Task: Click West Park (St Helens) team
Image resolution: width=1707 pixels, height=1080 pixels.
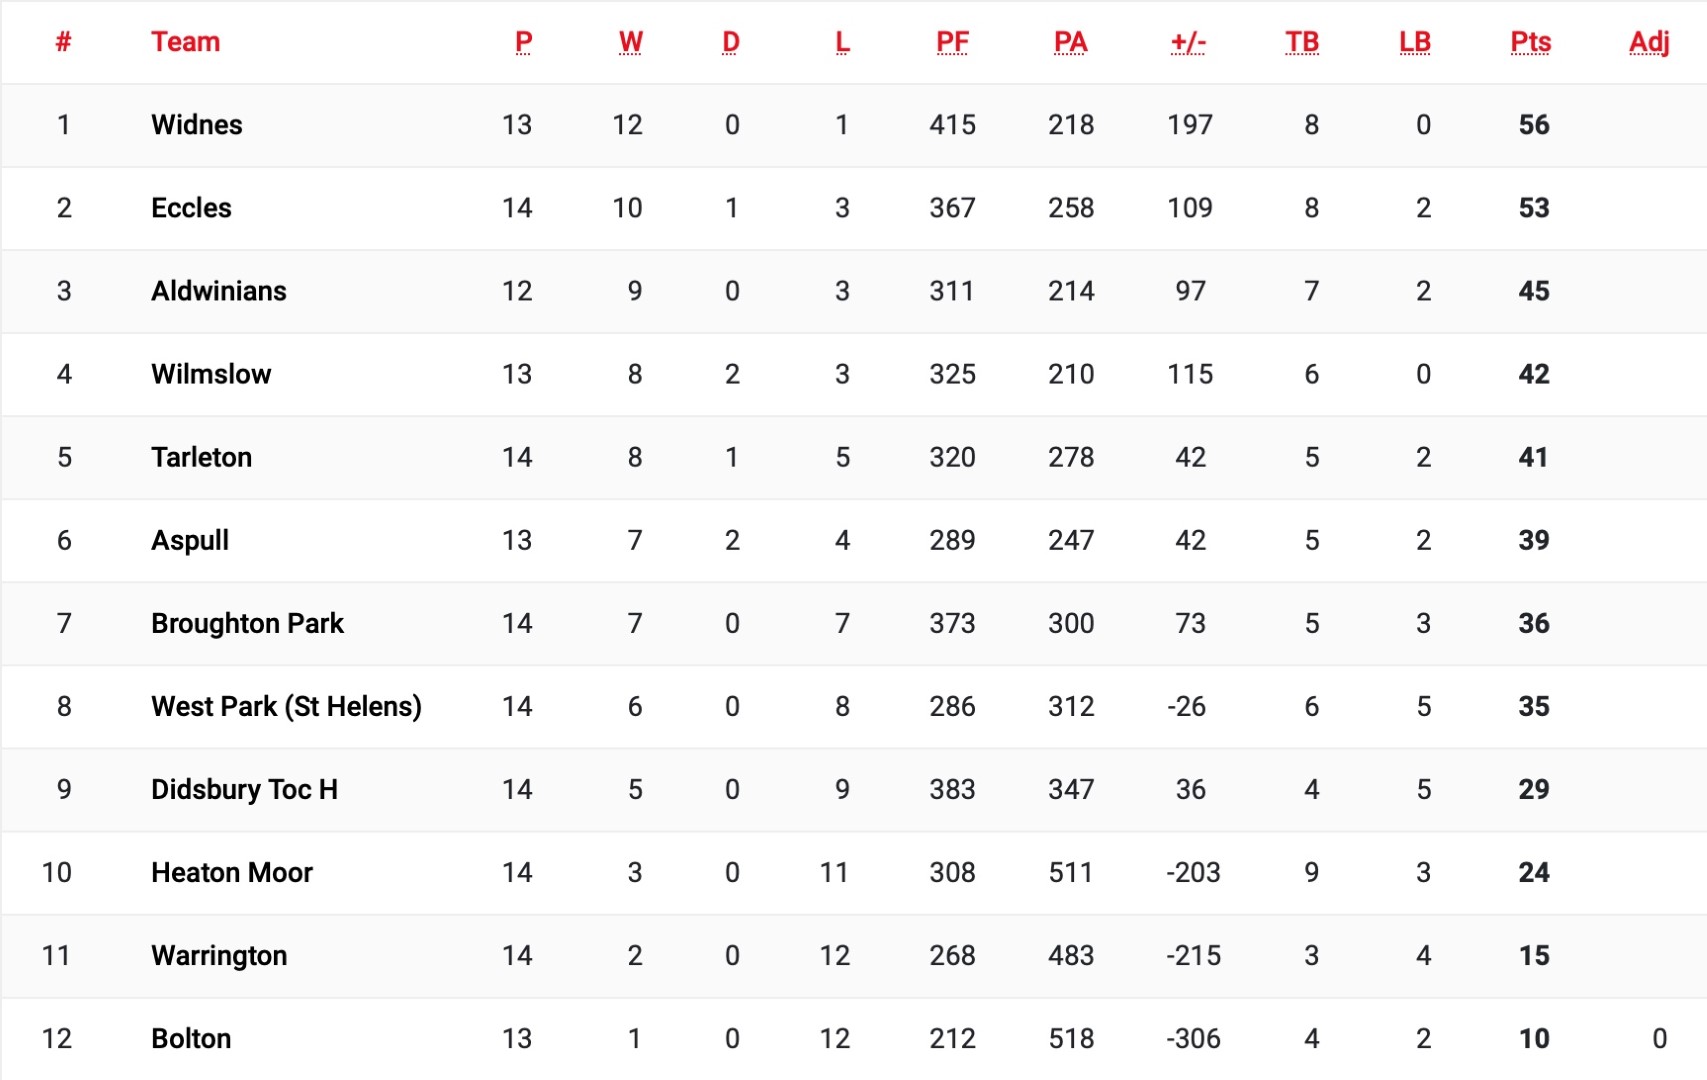Action: [x=286, y=706]
